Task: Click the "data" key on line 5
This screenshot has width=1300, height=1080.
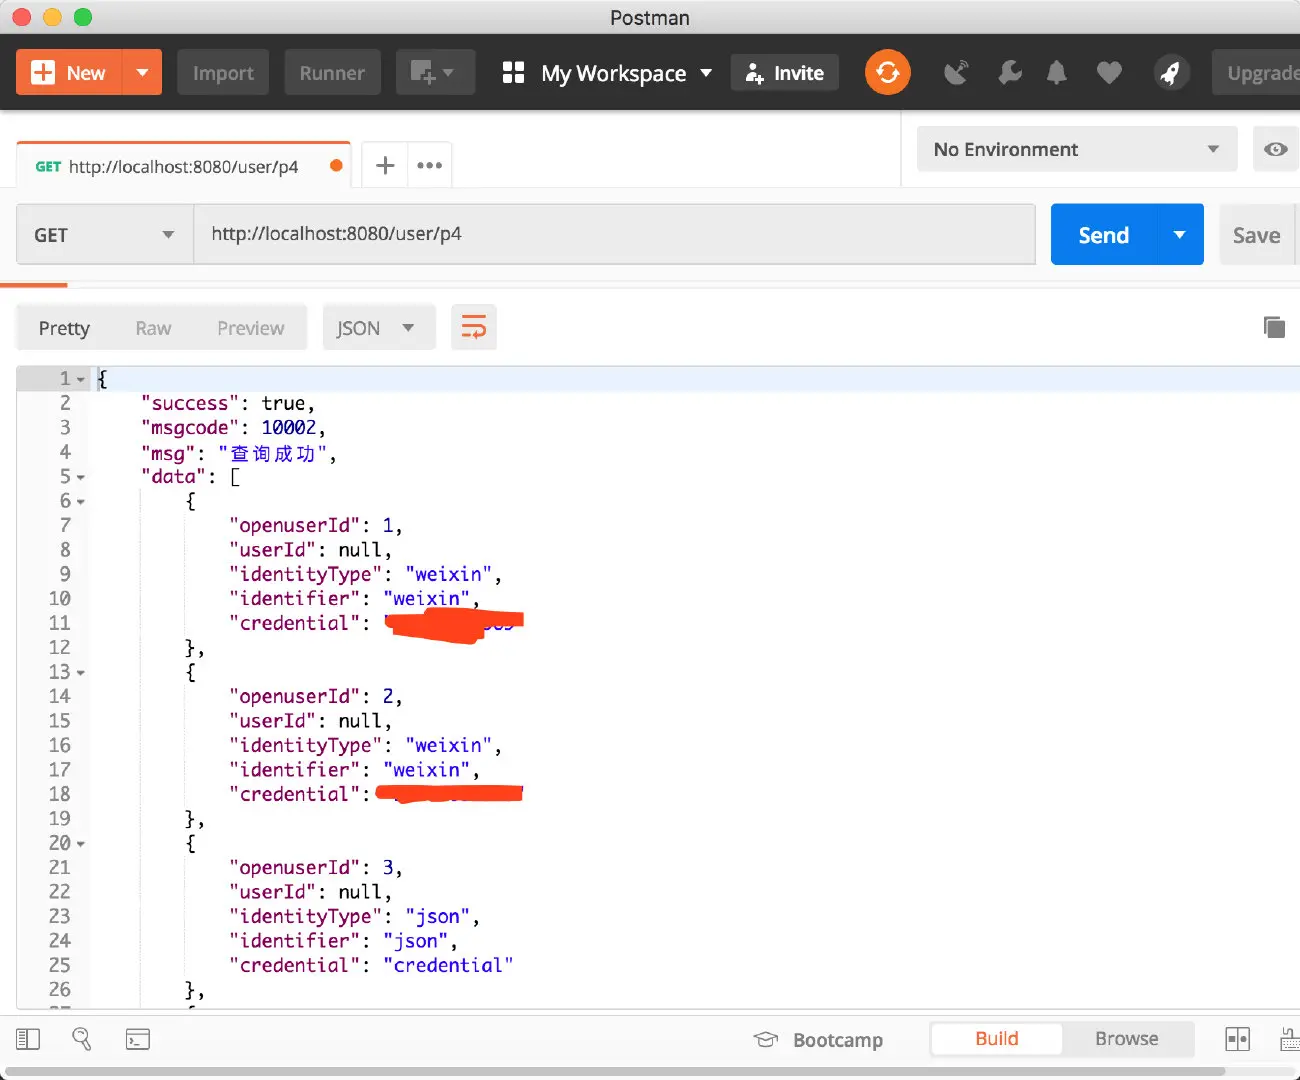Action: tap(173, 477)
